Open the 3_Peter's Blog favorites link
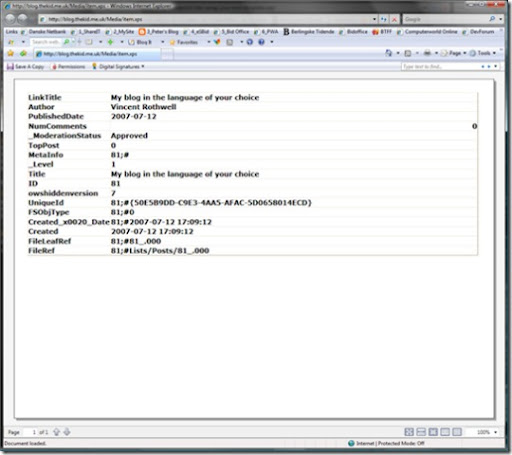This screenshot has height=455, width=512. (159, 32)
